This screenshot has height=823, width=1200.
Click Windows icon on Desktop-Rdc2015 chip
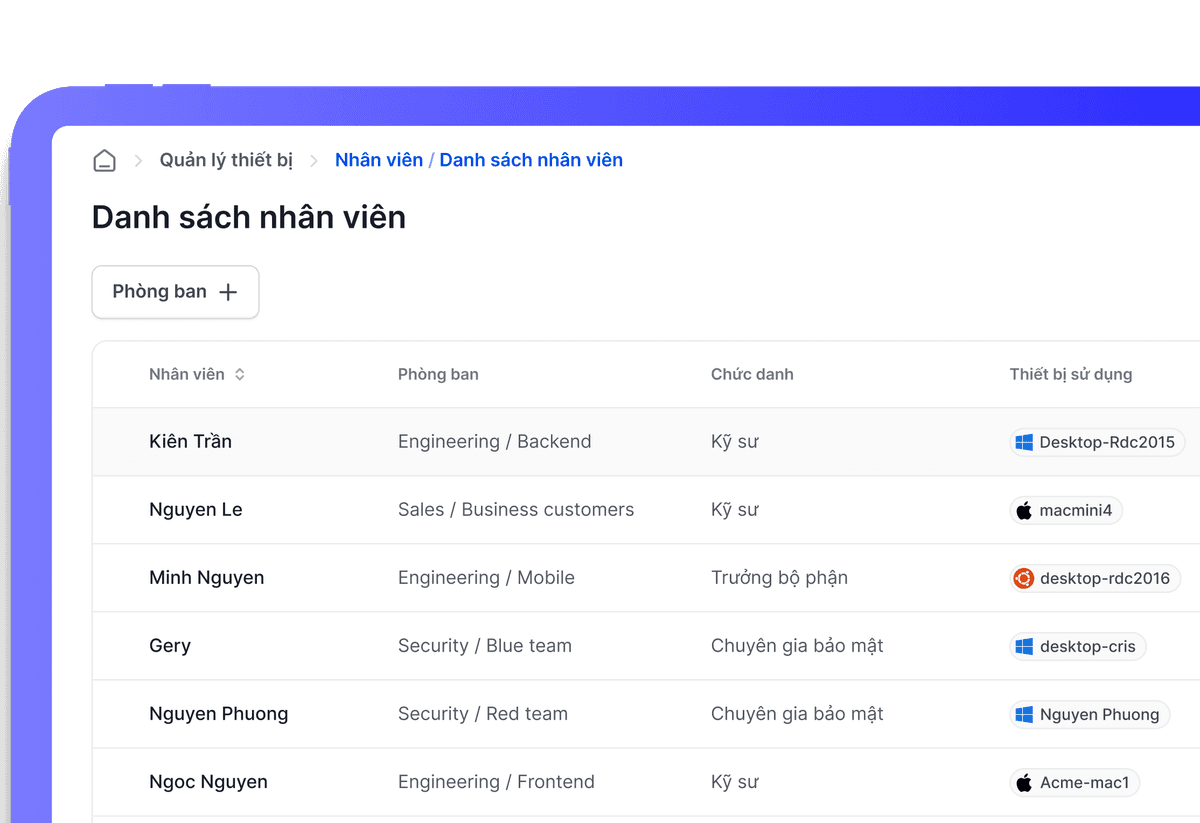click(1023, 442)
